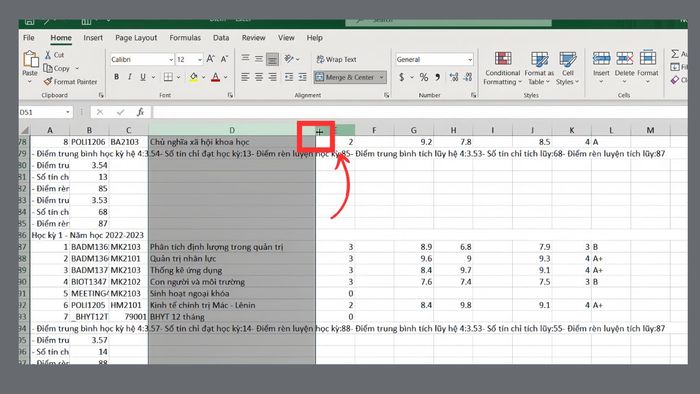Screen dimensions: 700x394
Task: Switch to the Review tab
Action: point(254,38)
